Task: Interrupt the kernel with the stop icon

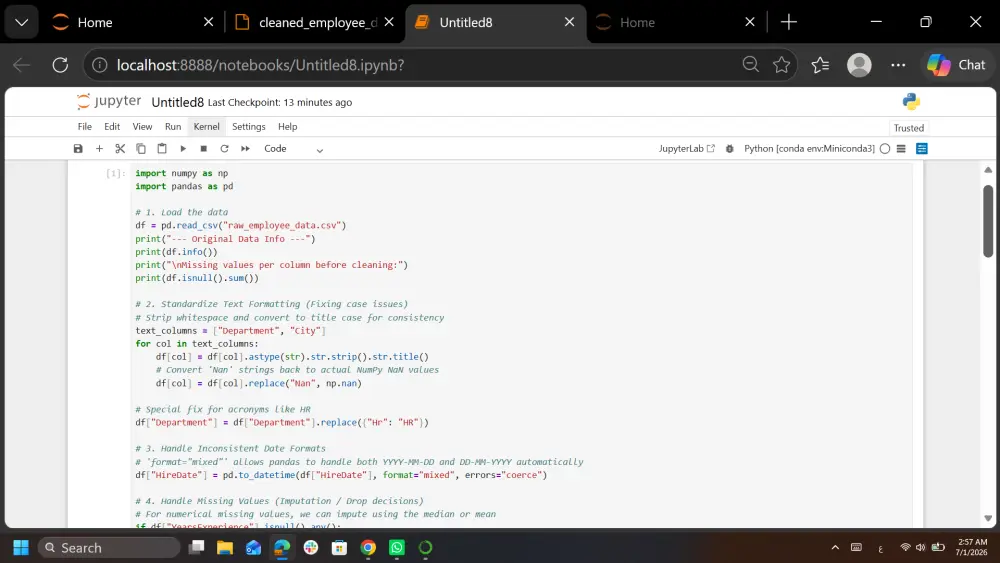Action: pyautogui.click(x=203, y=149)
